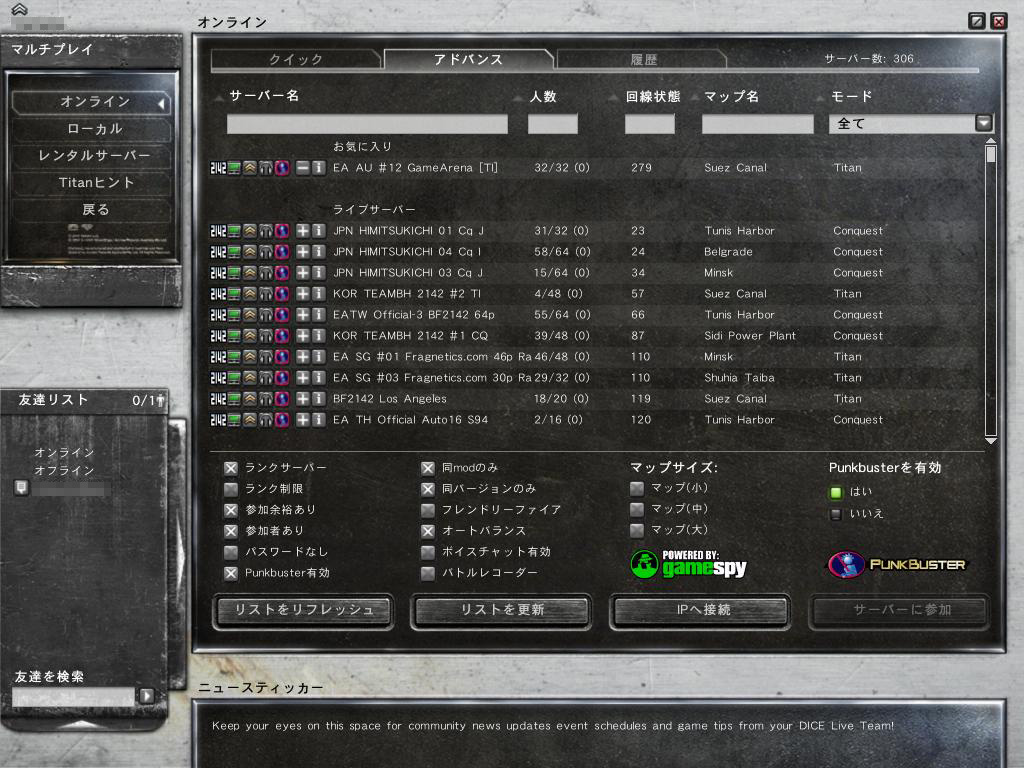The height and width of the screenshot is (768, 1024).
Task: Add EATW Official-3 BF2142 64p to favorites
Action: pos(302,315)
